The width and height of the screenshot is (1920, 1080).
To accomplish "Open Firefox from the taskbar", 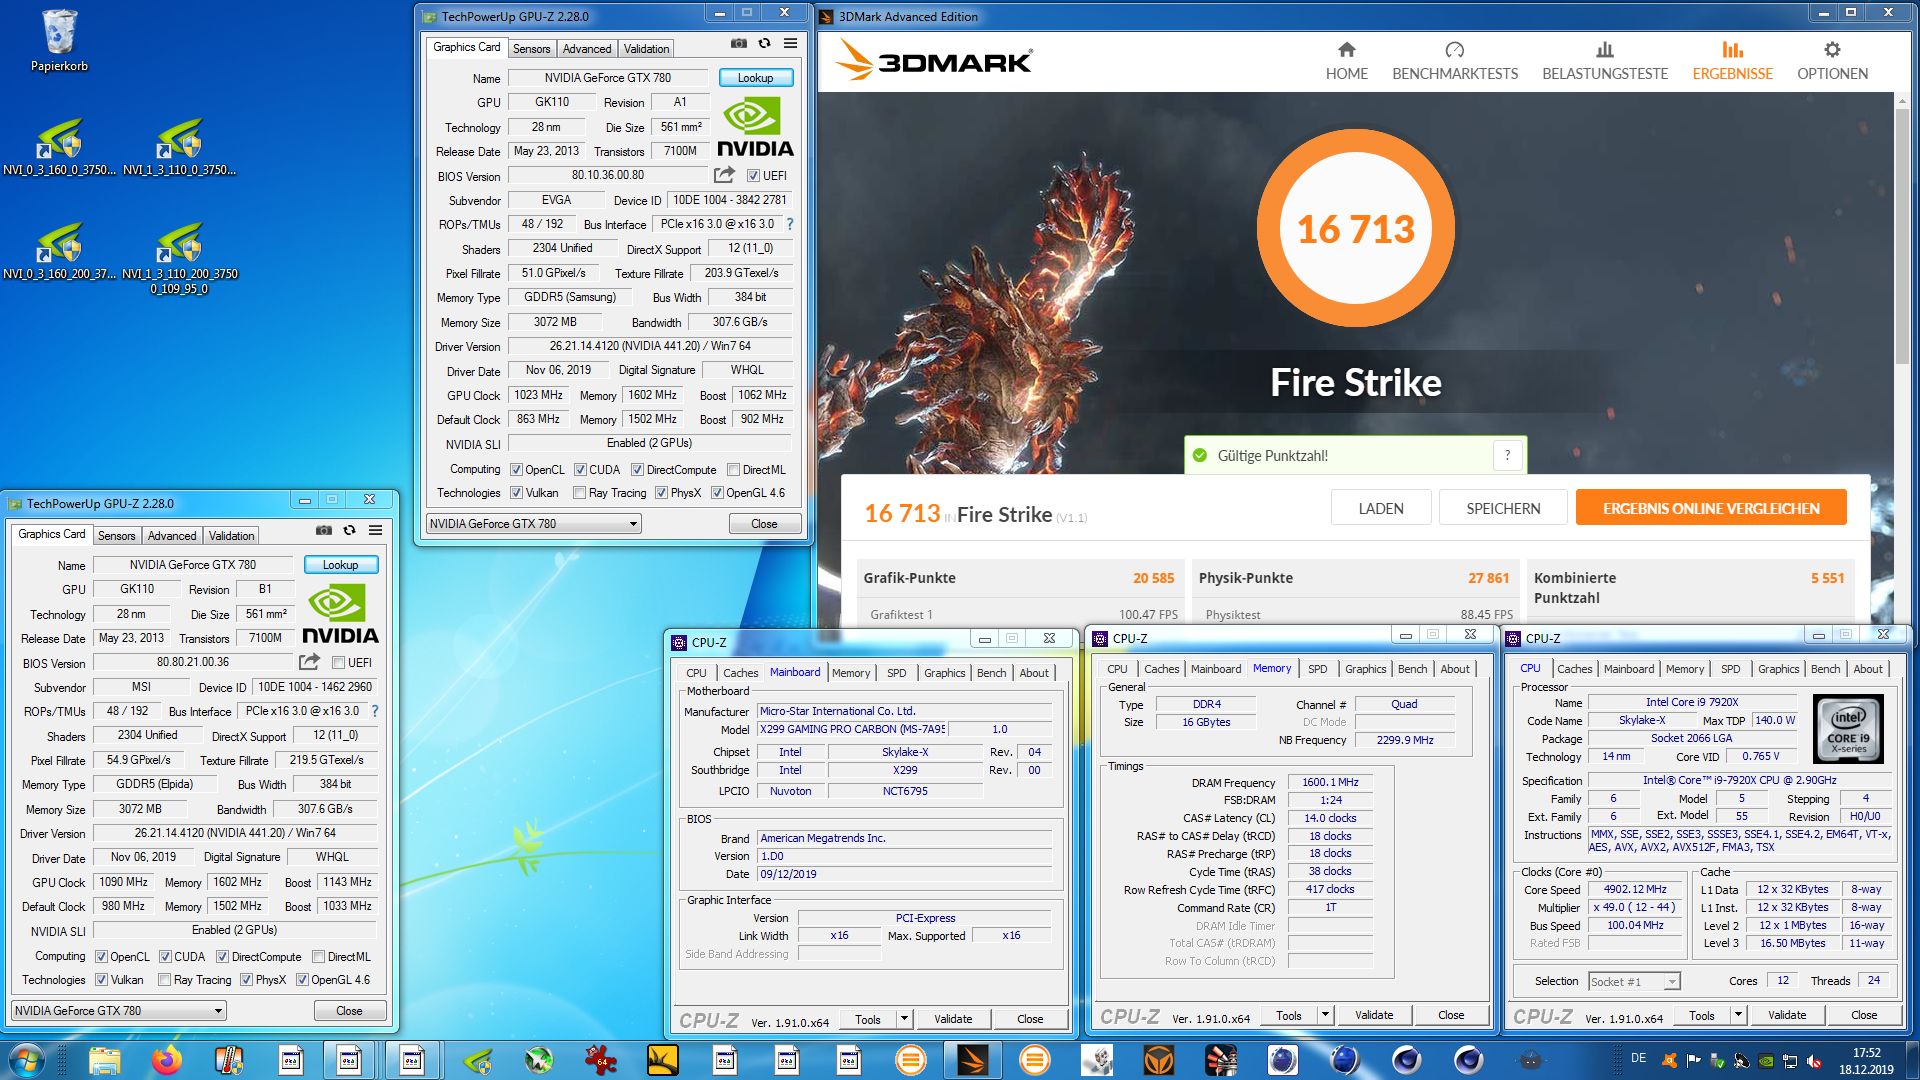I will pos(166,1060).
